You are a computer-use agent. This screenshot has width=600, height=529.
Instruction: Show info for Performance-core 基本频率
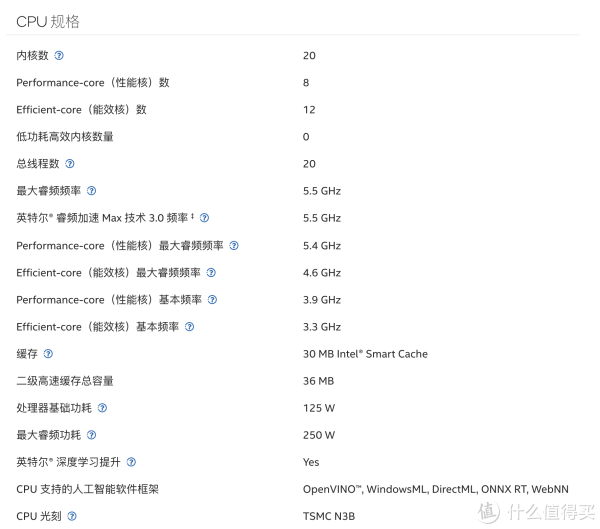(212, 299)
